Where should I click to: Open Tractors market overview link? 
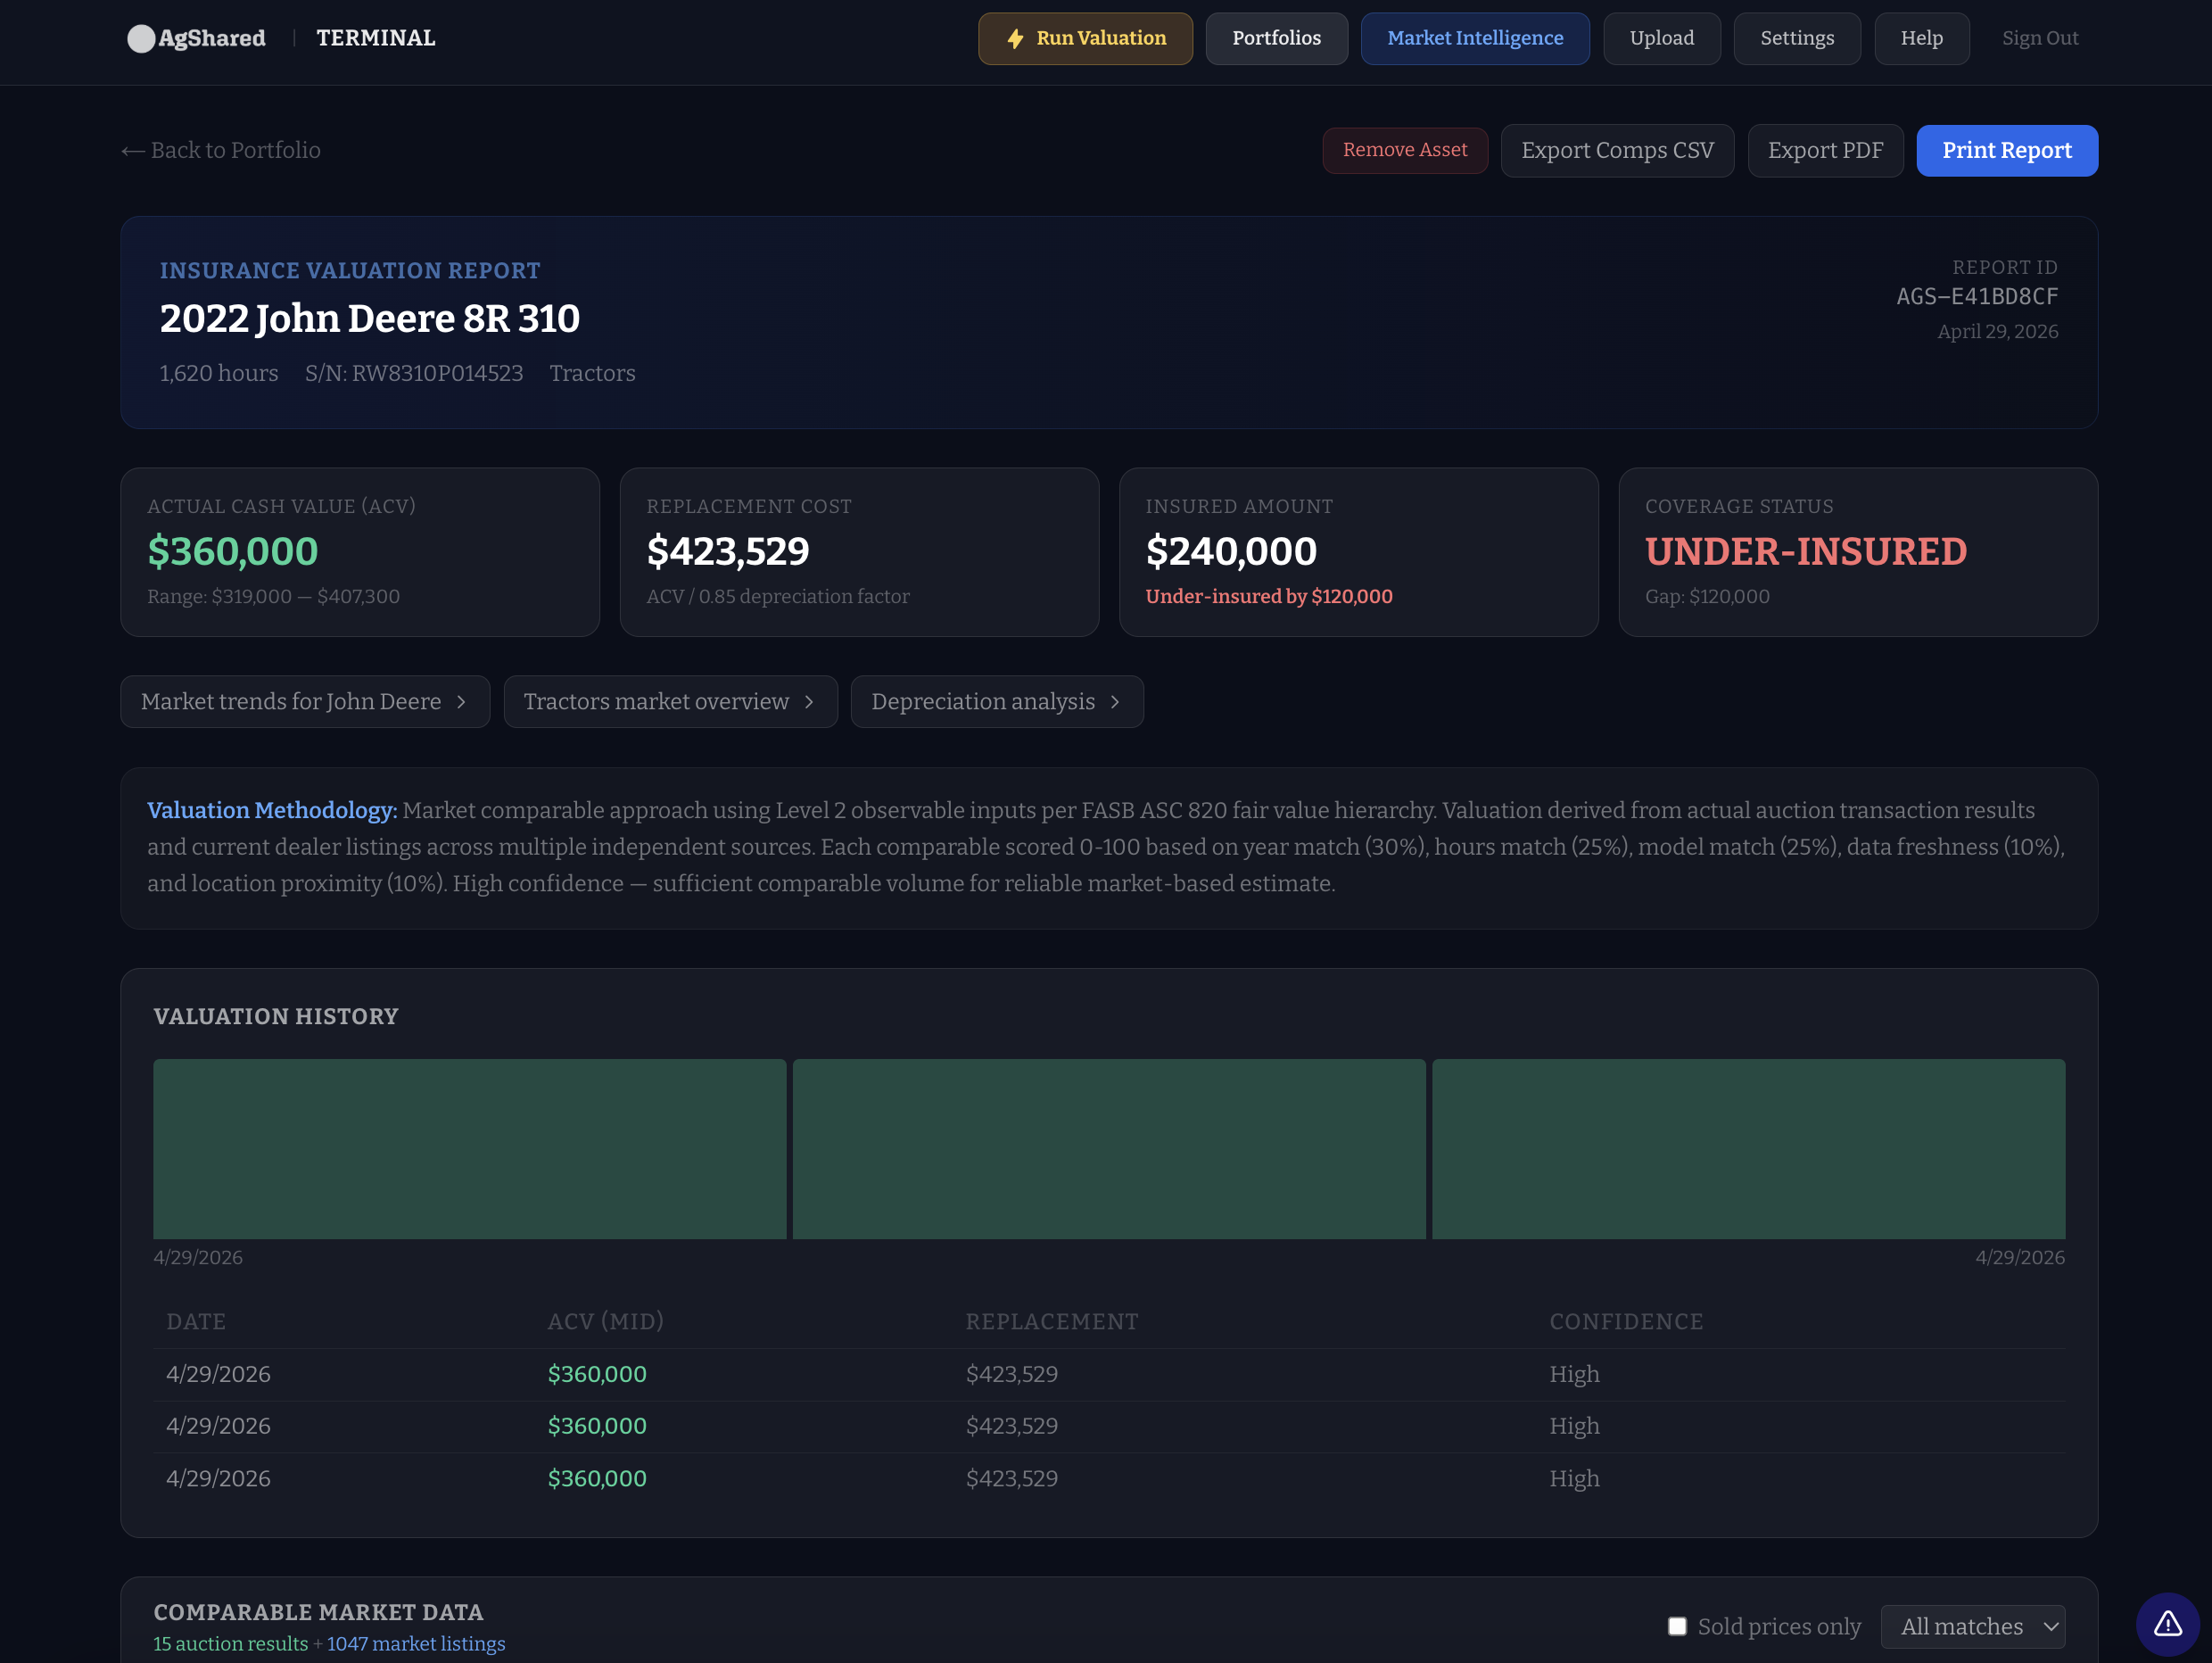point(670,702)
